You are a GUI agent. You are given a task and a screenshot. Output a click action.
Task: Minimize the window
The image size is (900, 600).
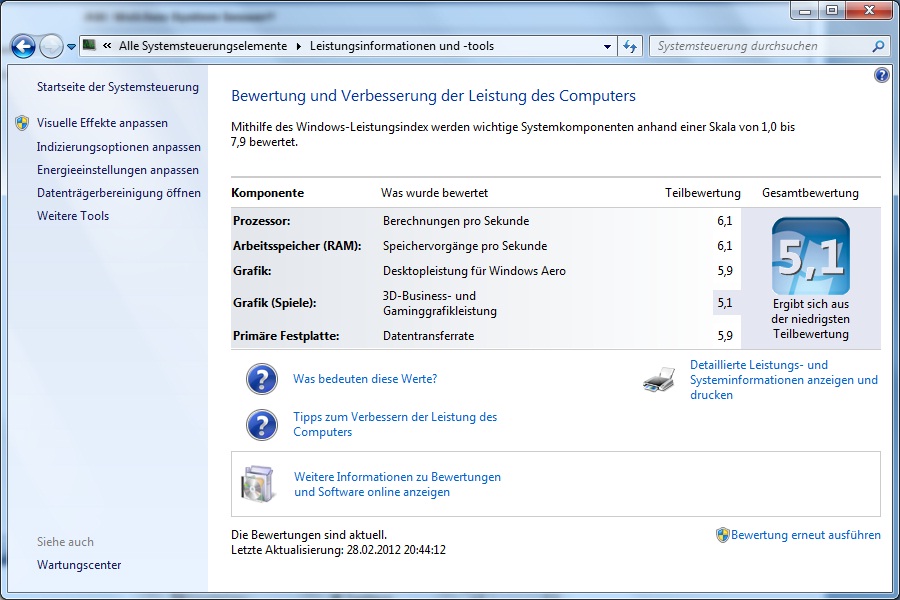(x=805, y=10)
